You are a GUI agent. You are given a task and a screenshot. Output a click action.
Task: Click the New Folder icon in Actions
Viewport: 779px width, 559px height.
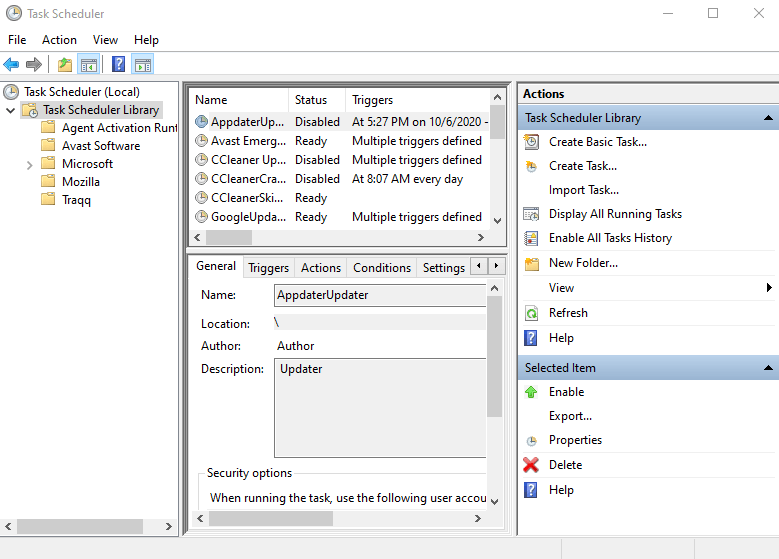tap(532, 263)
